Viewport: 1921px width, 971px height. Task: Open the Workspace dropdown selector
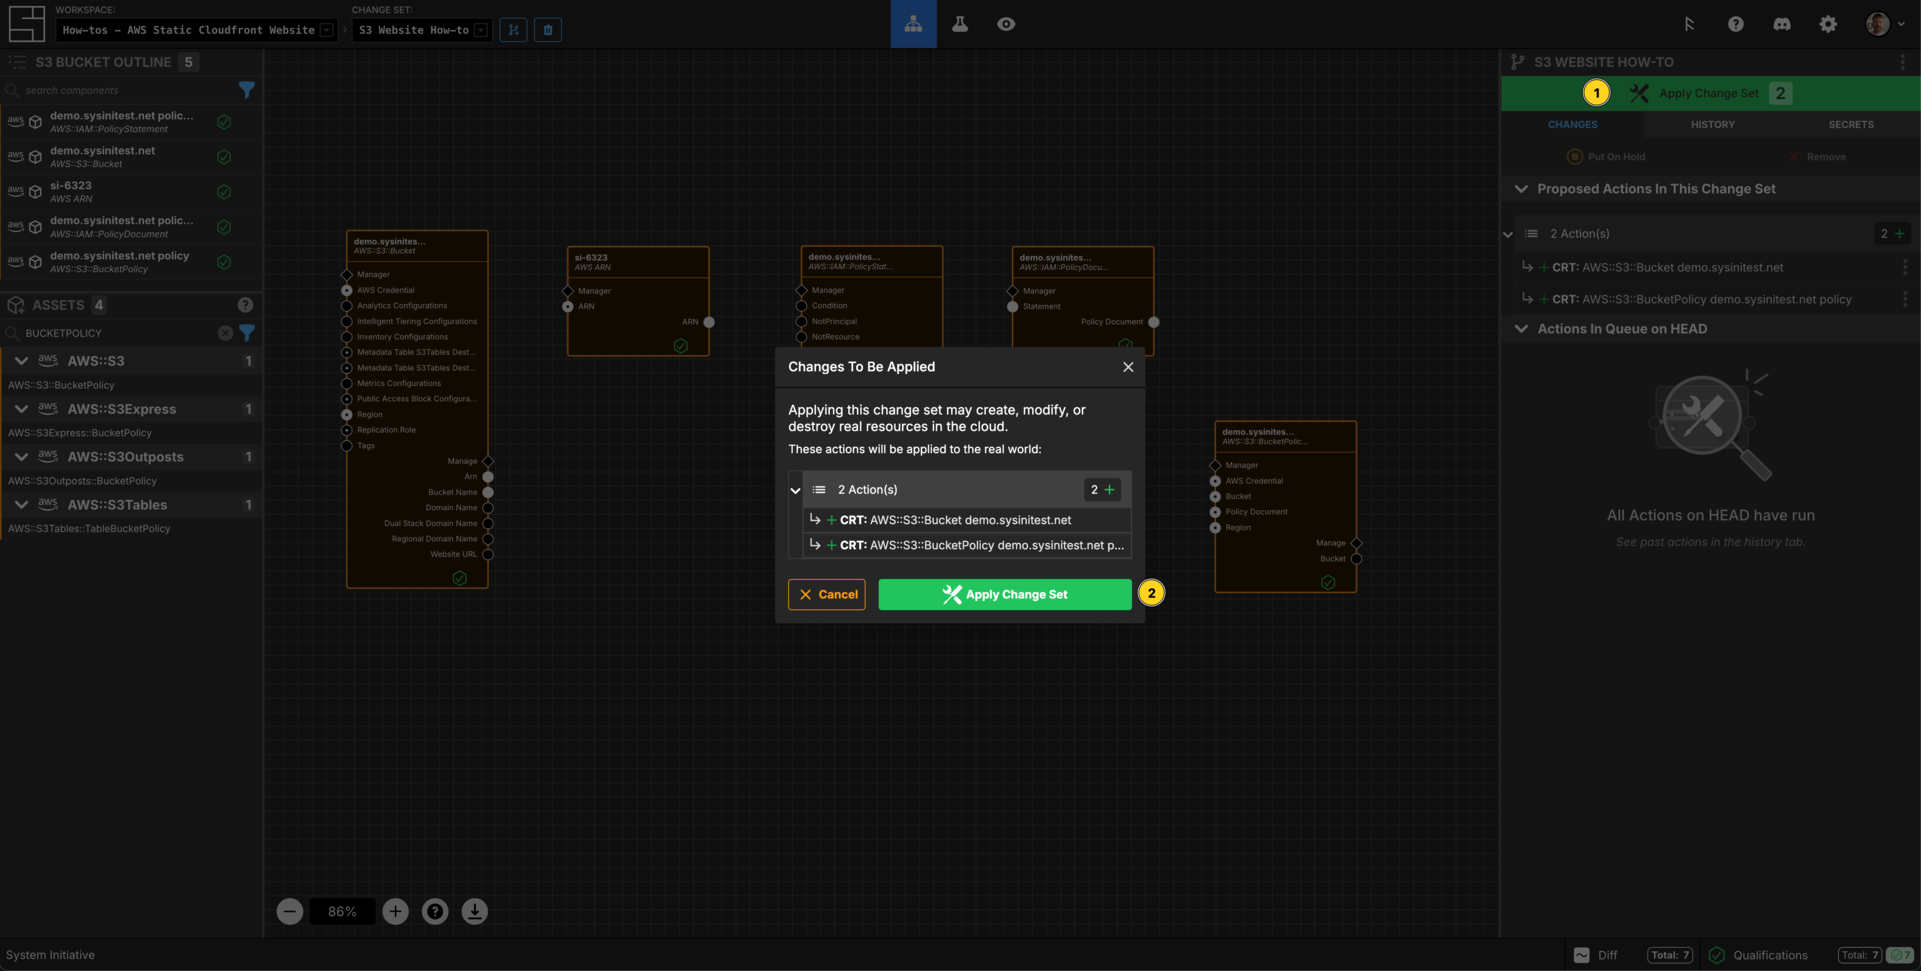(196, 30)
